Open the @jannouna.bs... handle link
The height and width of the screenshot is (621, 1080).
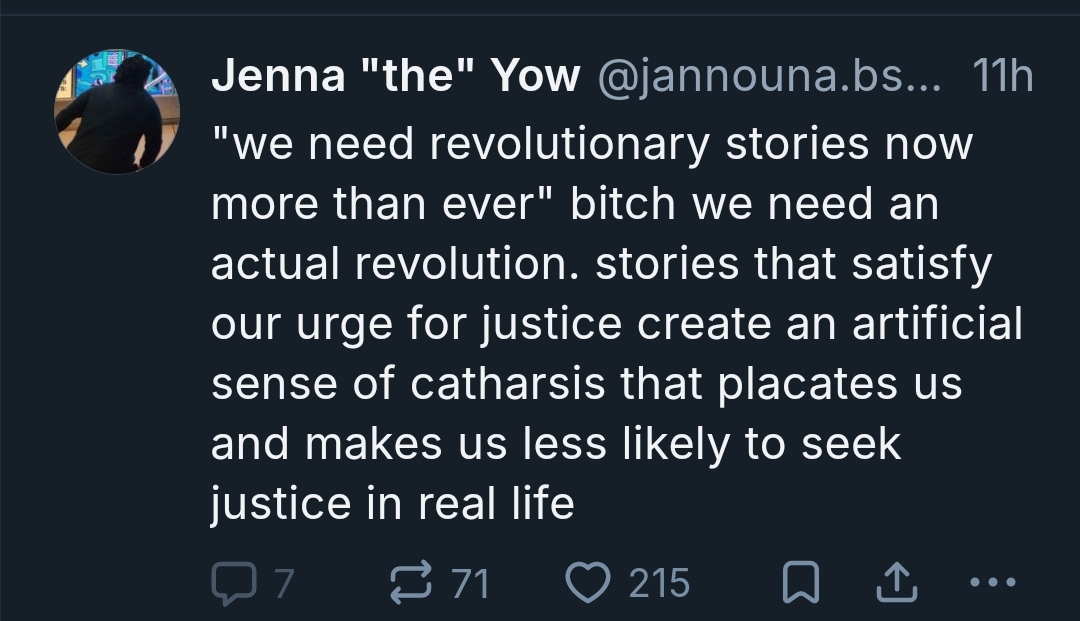click(767, 77)
